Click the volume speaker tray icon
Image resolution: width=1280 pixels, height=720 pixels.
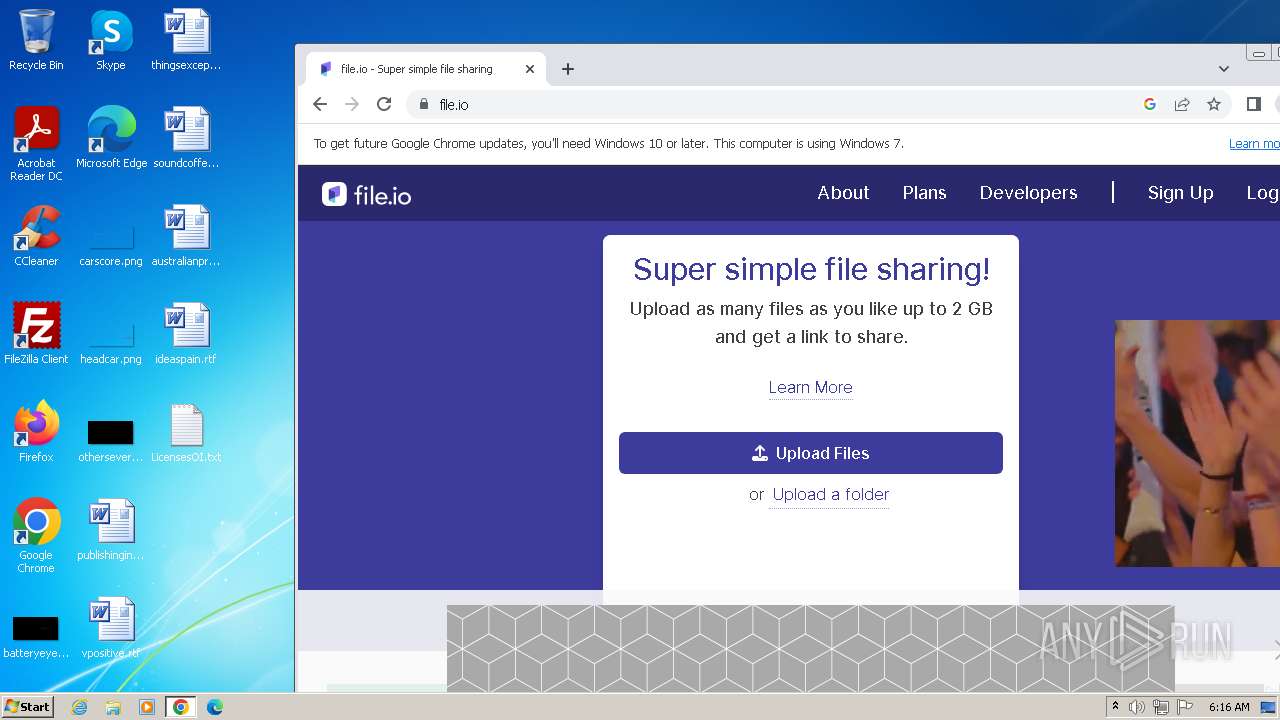pos(1137,707)
